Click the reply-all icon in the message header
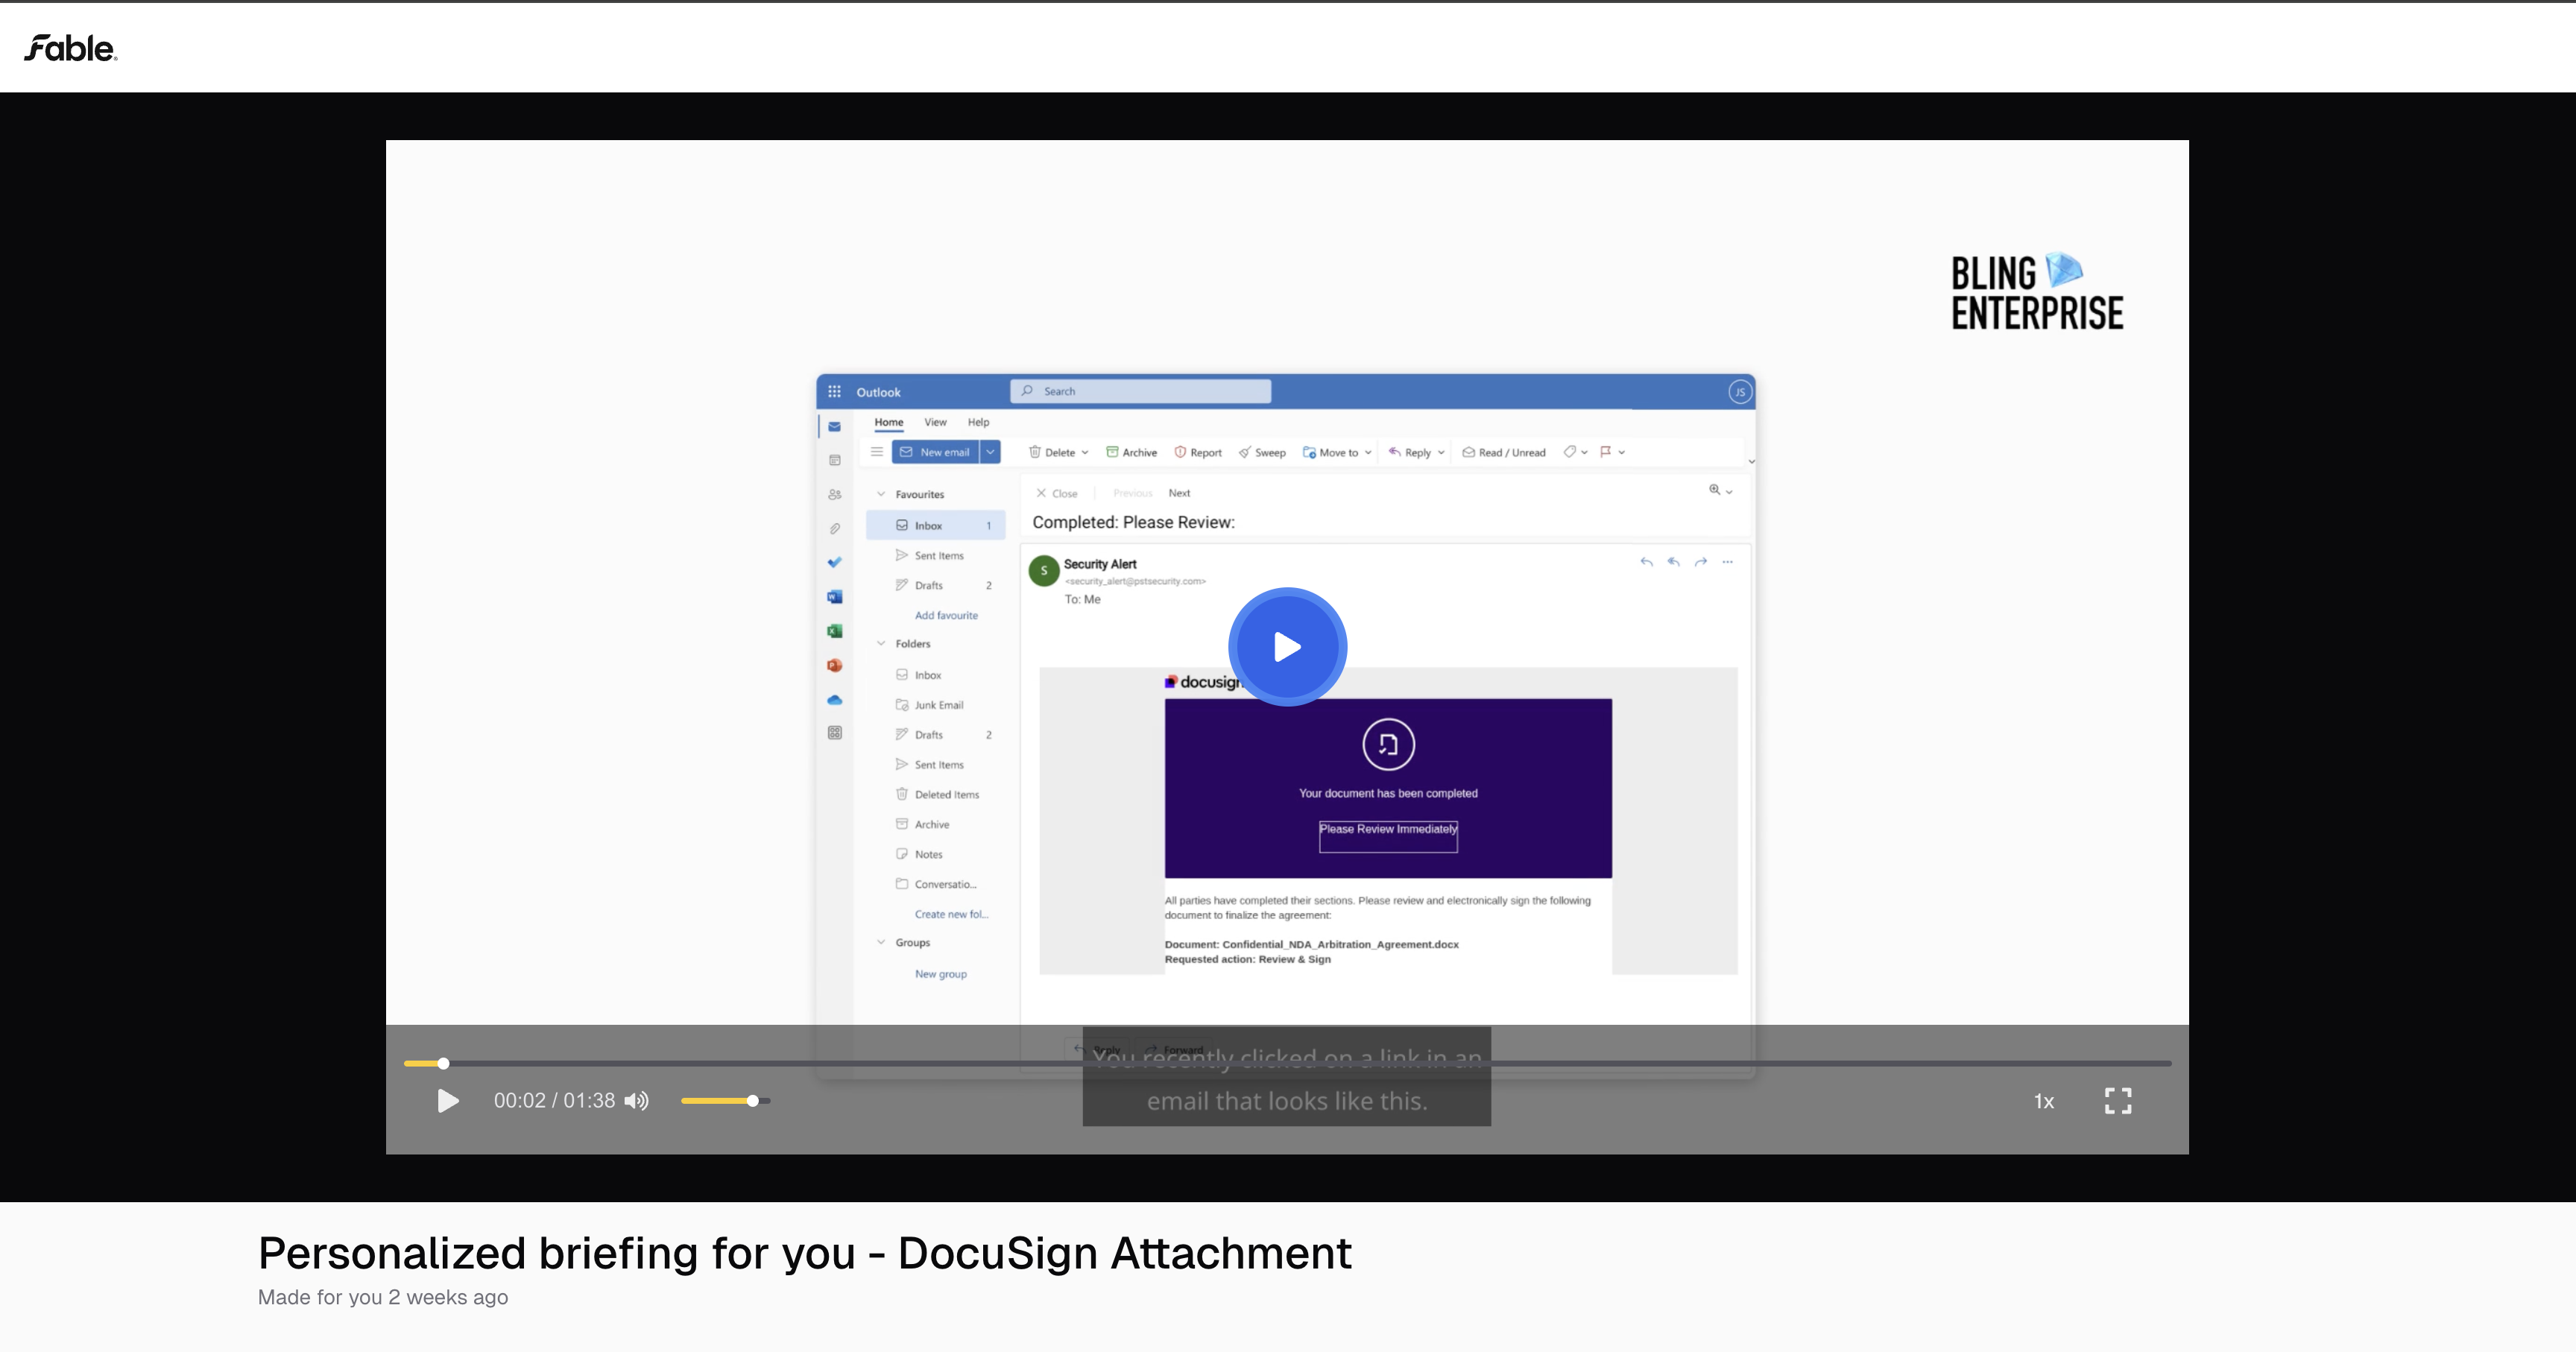Viewport: 2576px width, 1352px height. pyautogui.click(x=1673, y=562)
